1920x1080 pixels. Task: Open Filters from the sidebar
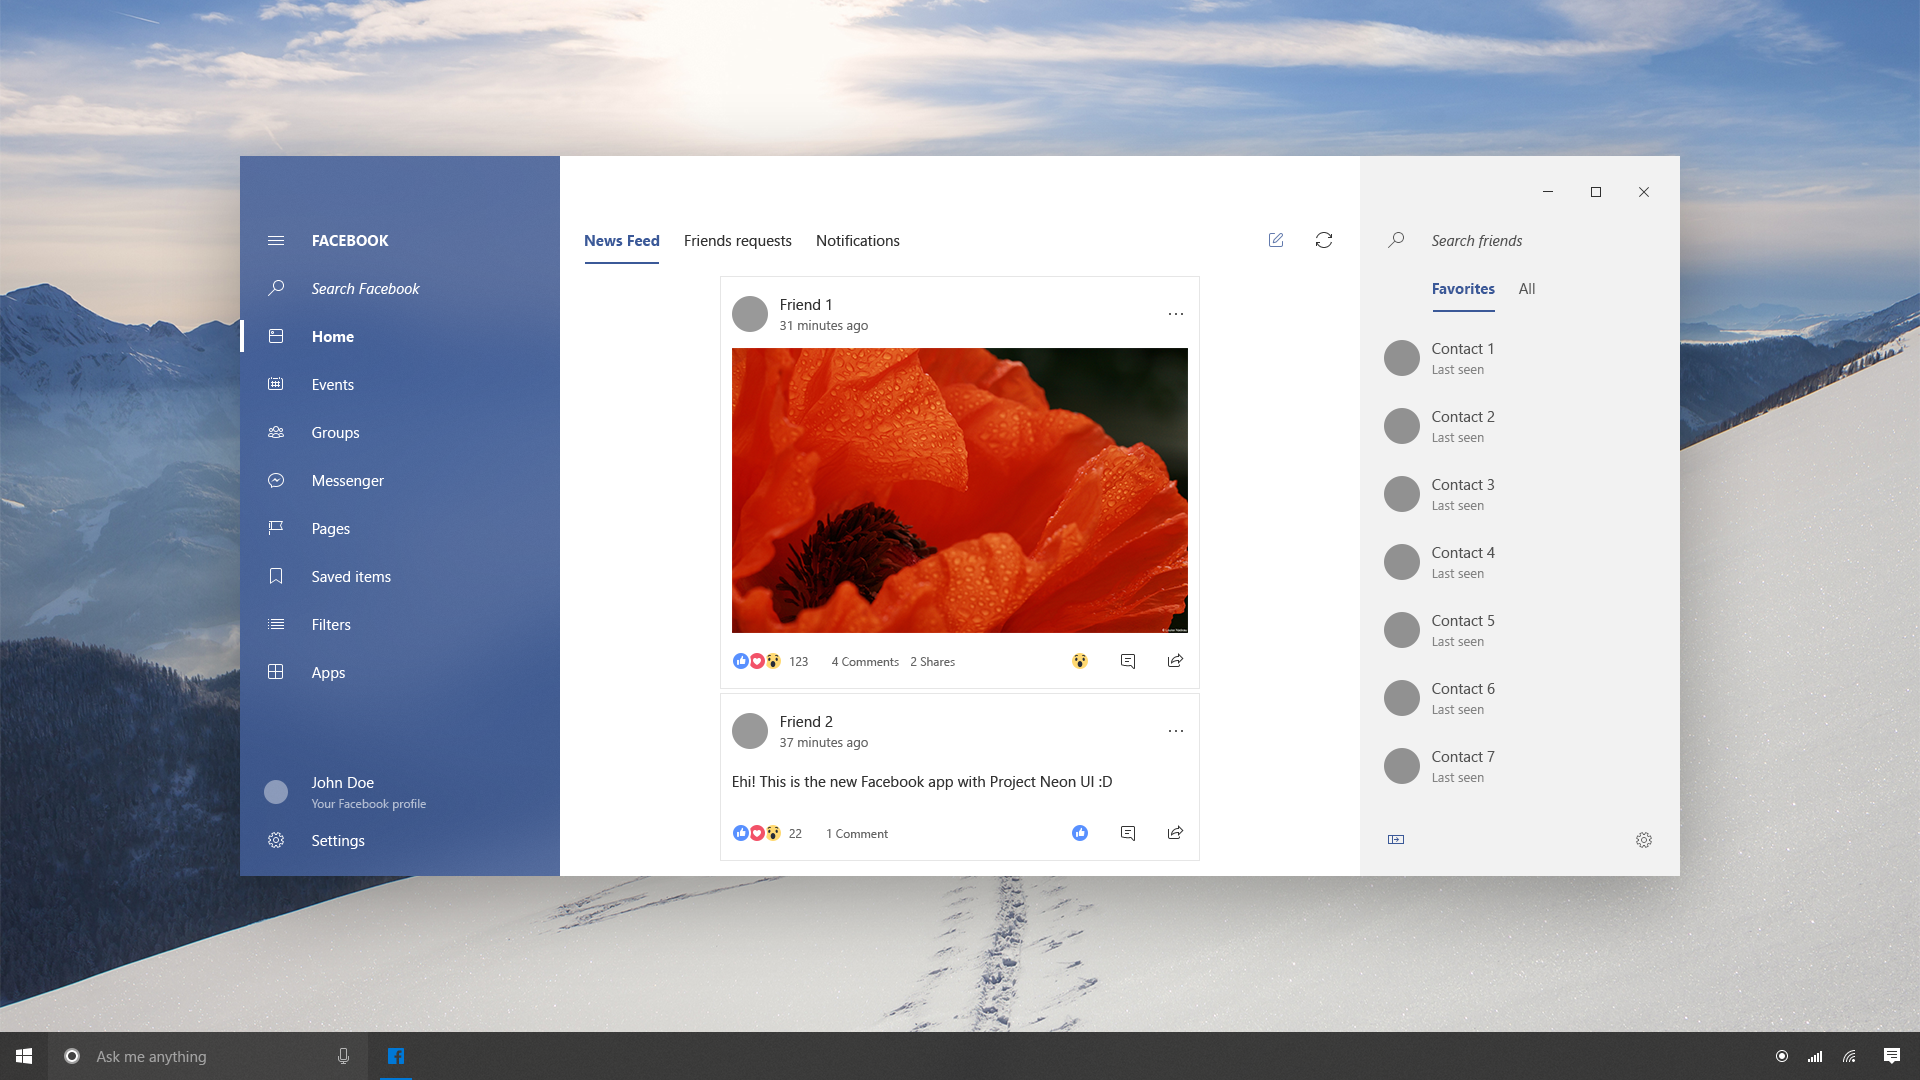pyautogui.click(x=400, y=624)
